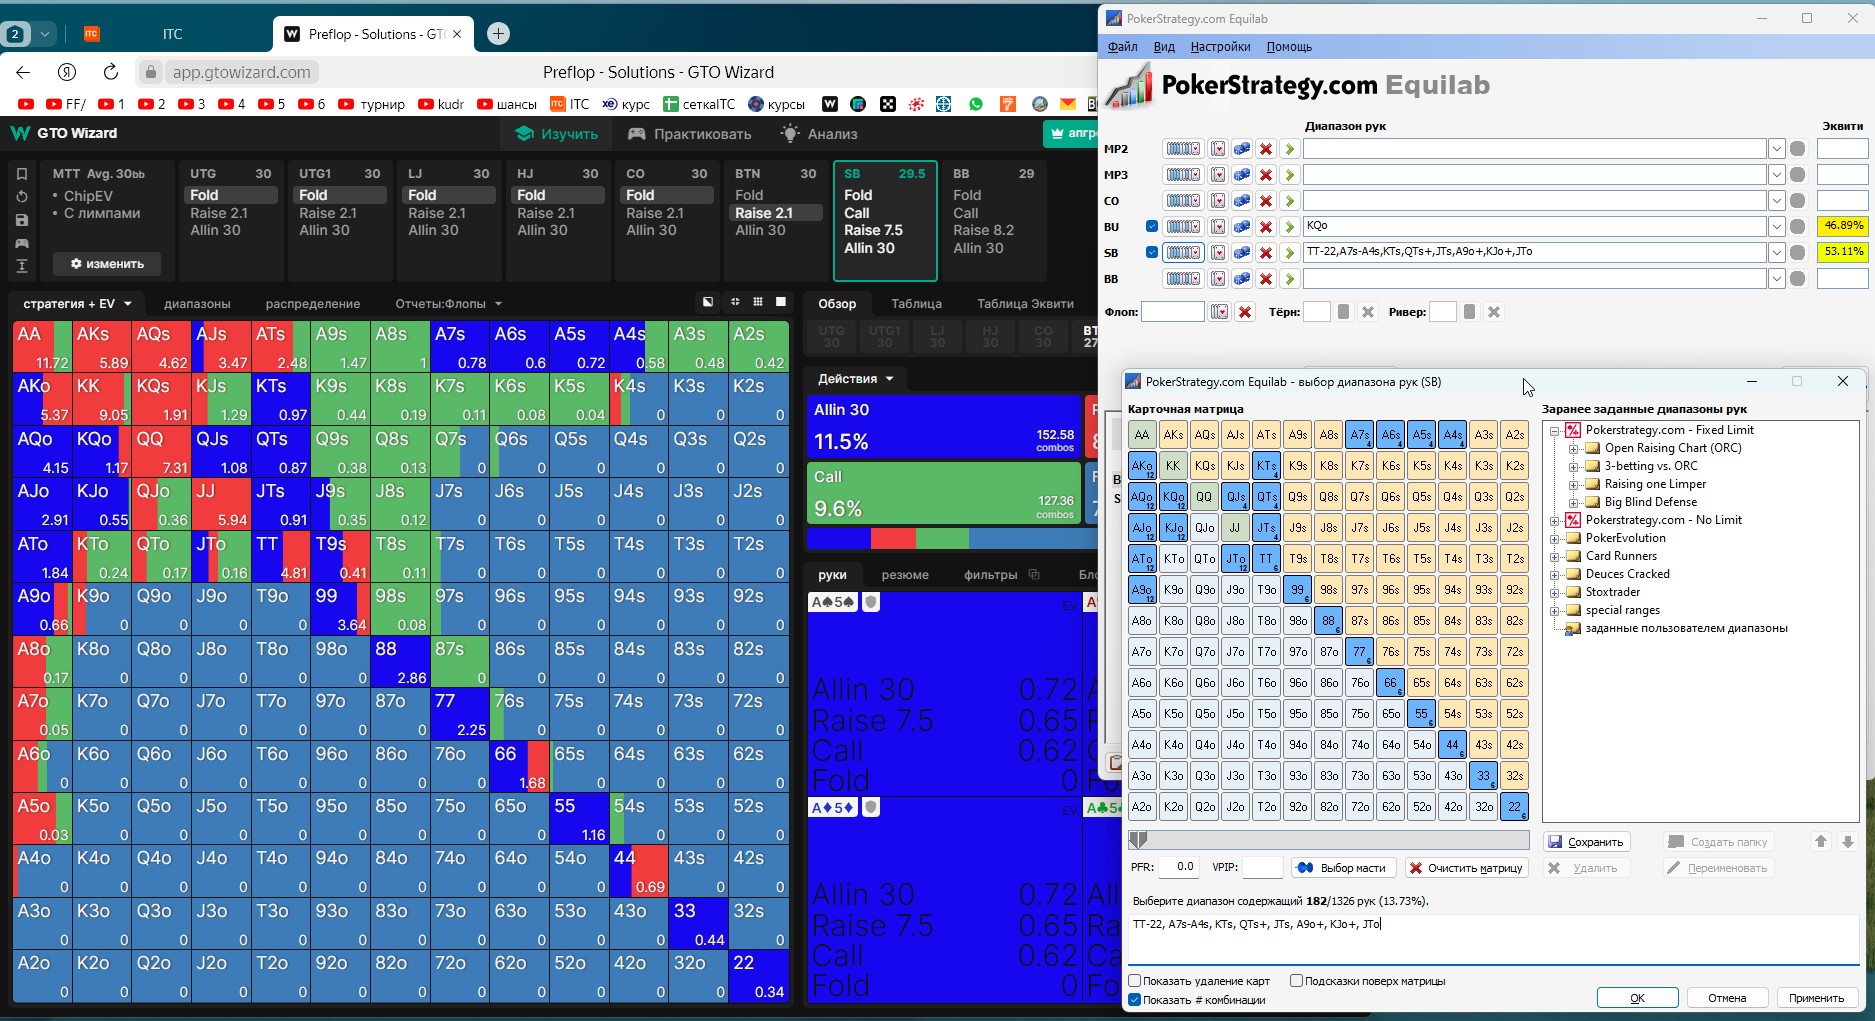Move range down arrow in Equilab dialog
Viewport: 1875px width, 1021px height.
click(1848, 842)
